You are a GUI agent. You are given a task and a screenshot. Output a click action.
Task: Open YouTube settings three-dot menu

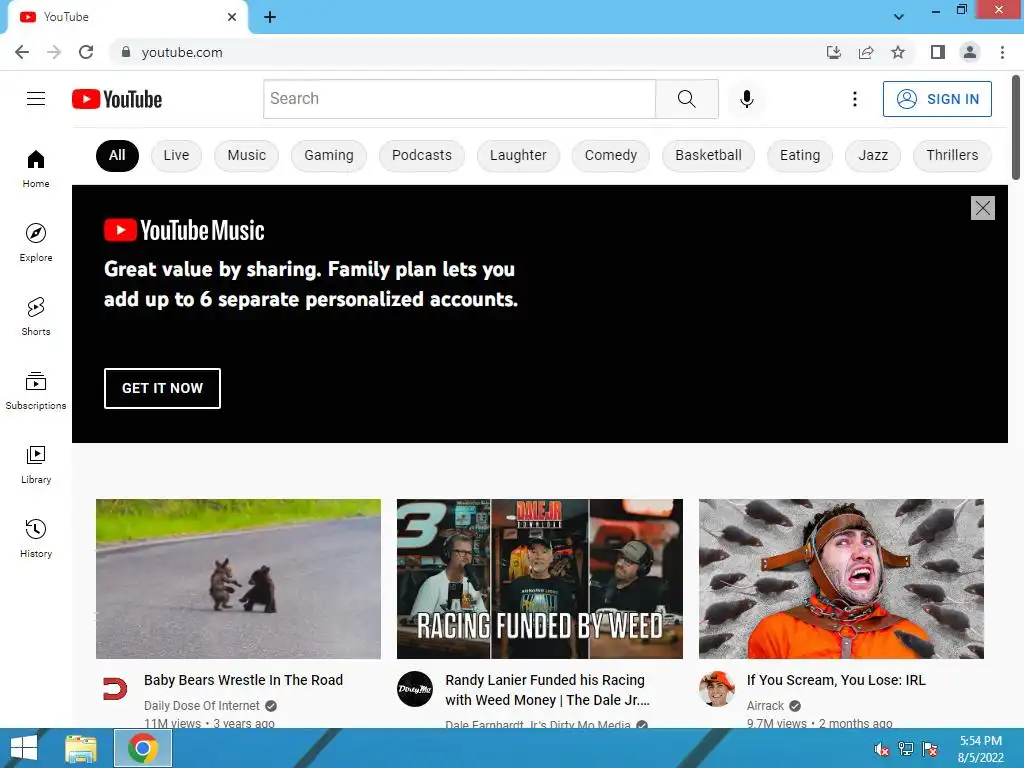coord(854,99)
